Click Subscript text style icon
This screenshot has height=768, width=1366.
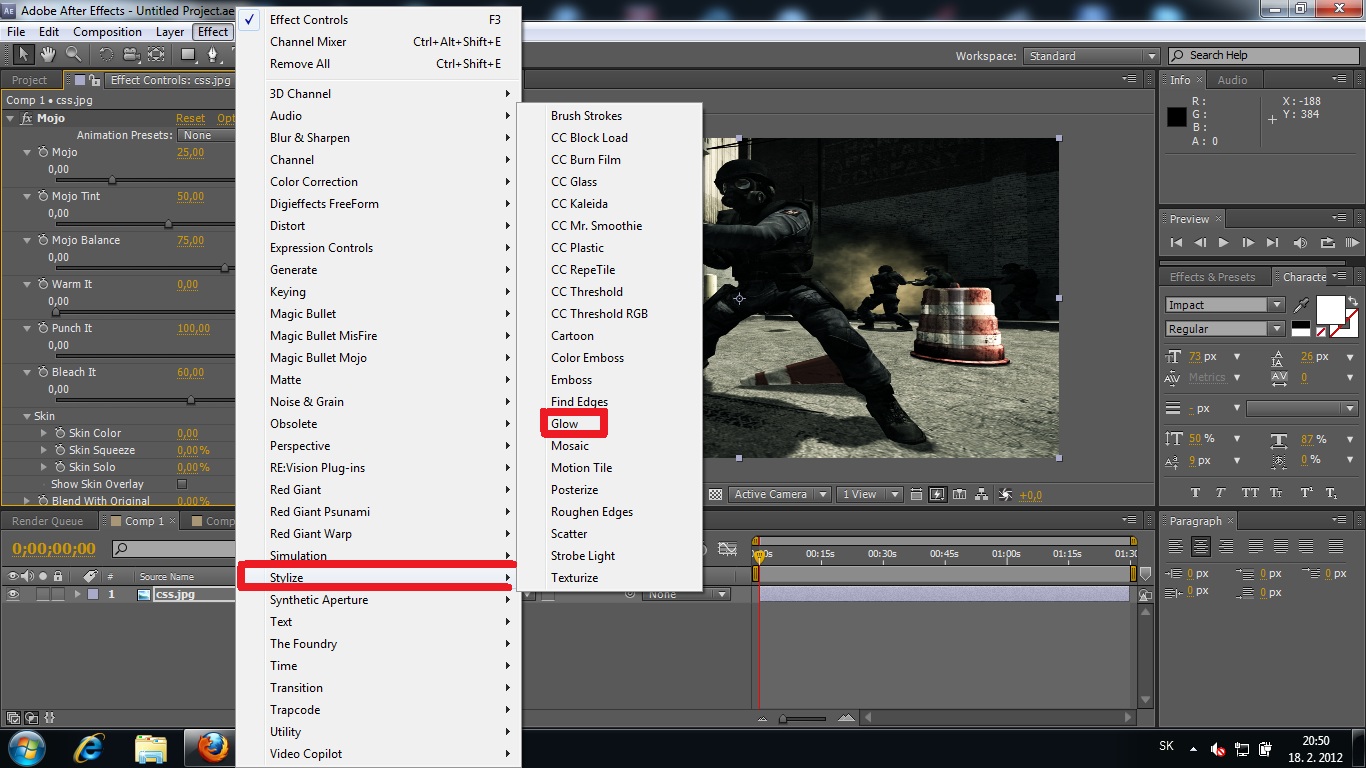coord(1331,493)
